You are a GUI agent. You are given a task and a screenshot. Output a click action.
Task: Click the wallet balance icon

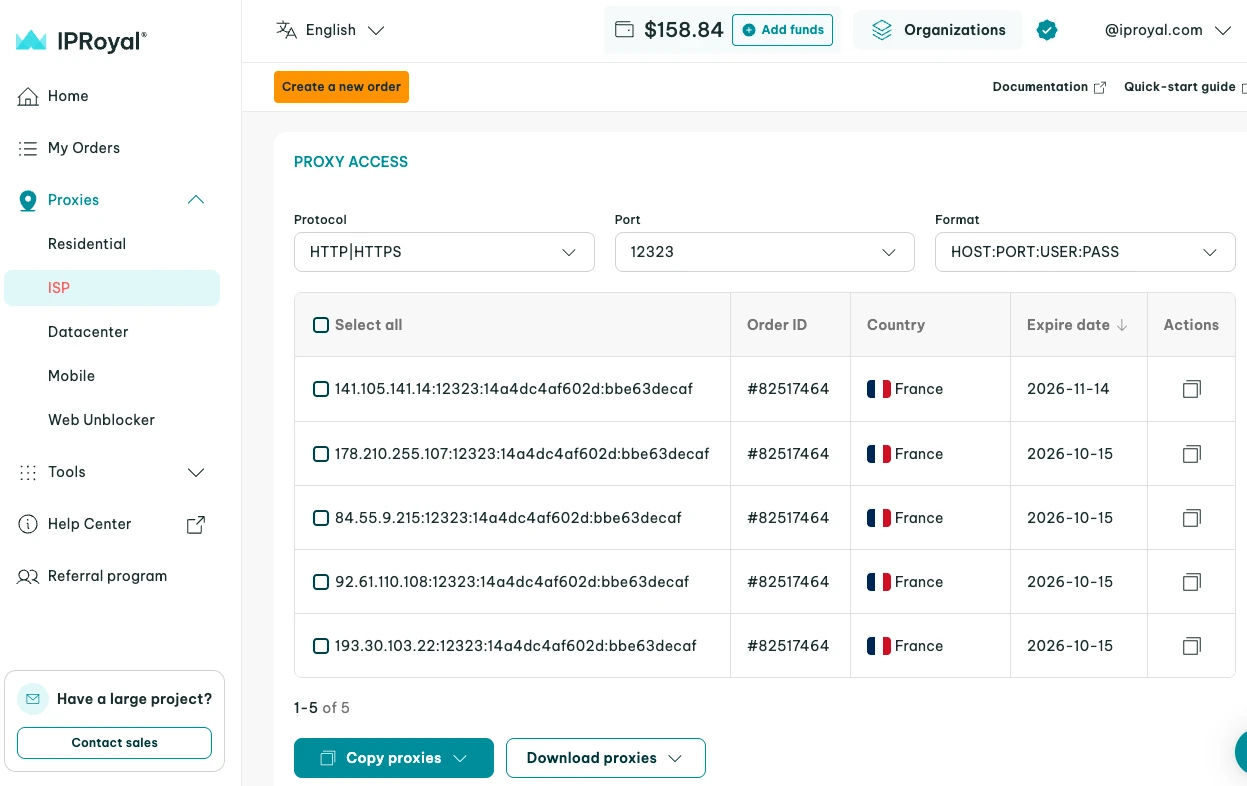(624, 30)
